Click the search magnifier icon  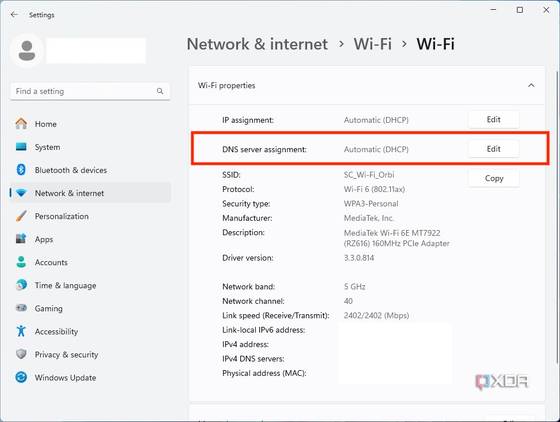(x=160, y=91)
